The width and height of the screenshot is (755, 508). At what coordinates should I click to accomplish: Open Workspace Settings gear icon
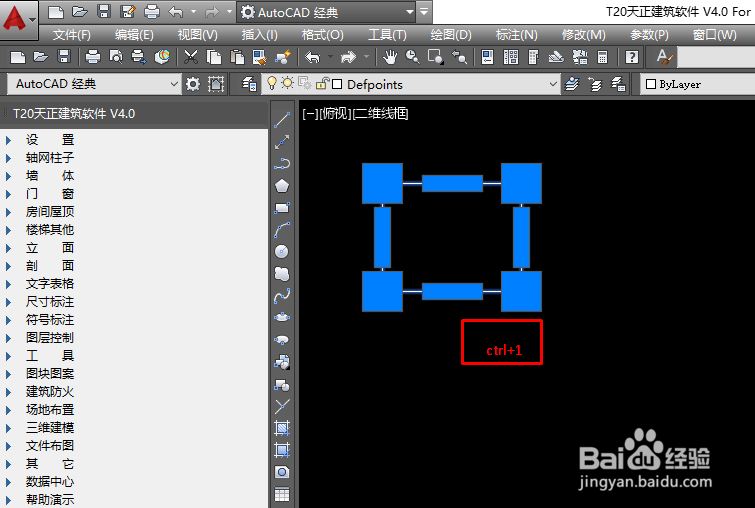pyautogui.click(x=193, y=84)
